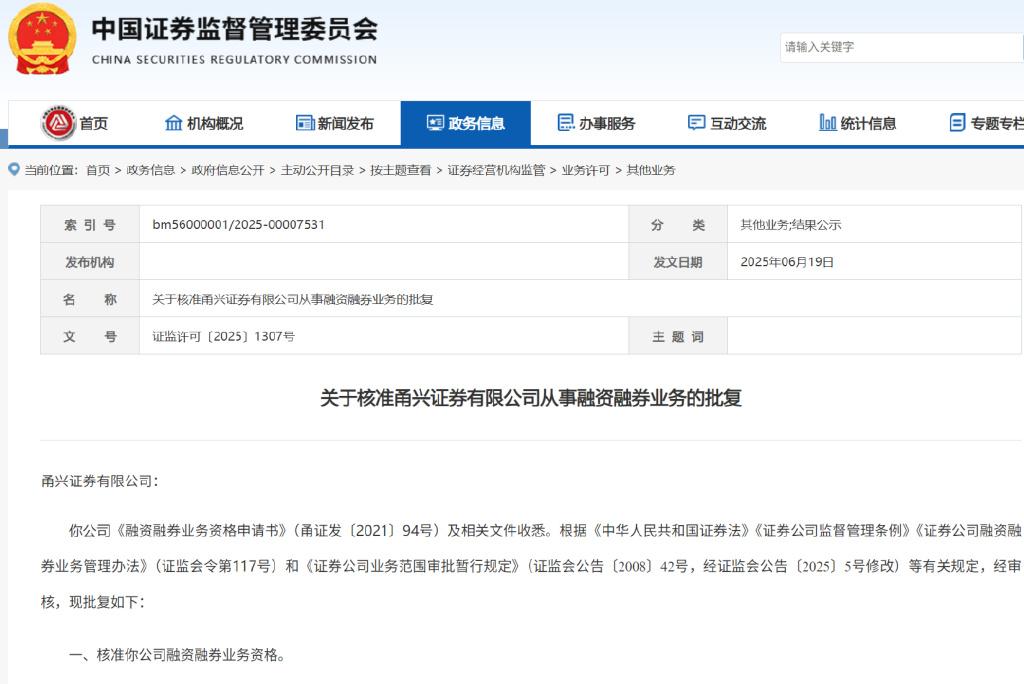Focus the 请输入关键字 search field
Image resolution: width=1024 pixels, height=684 pixels.
(x=901, y=47)
